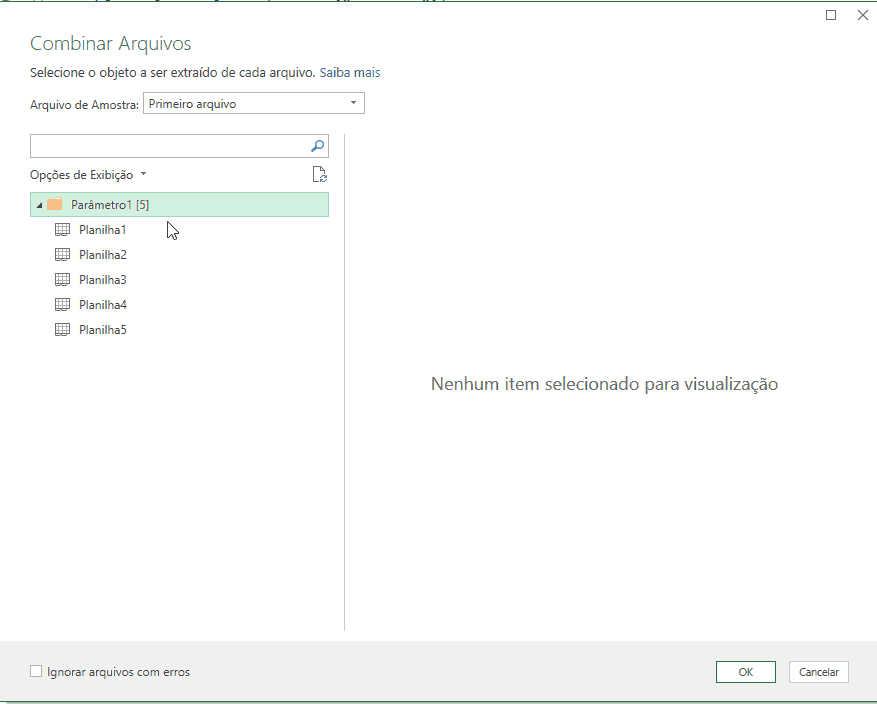Click the search magnifier icon
The width and height of the screenshot is (877, 704).
[318, 145]
